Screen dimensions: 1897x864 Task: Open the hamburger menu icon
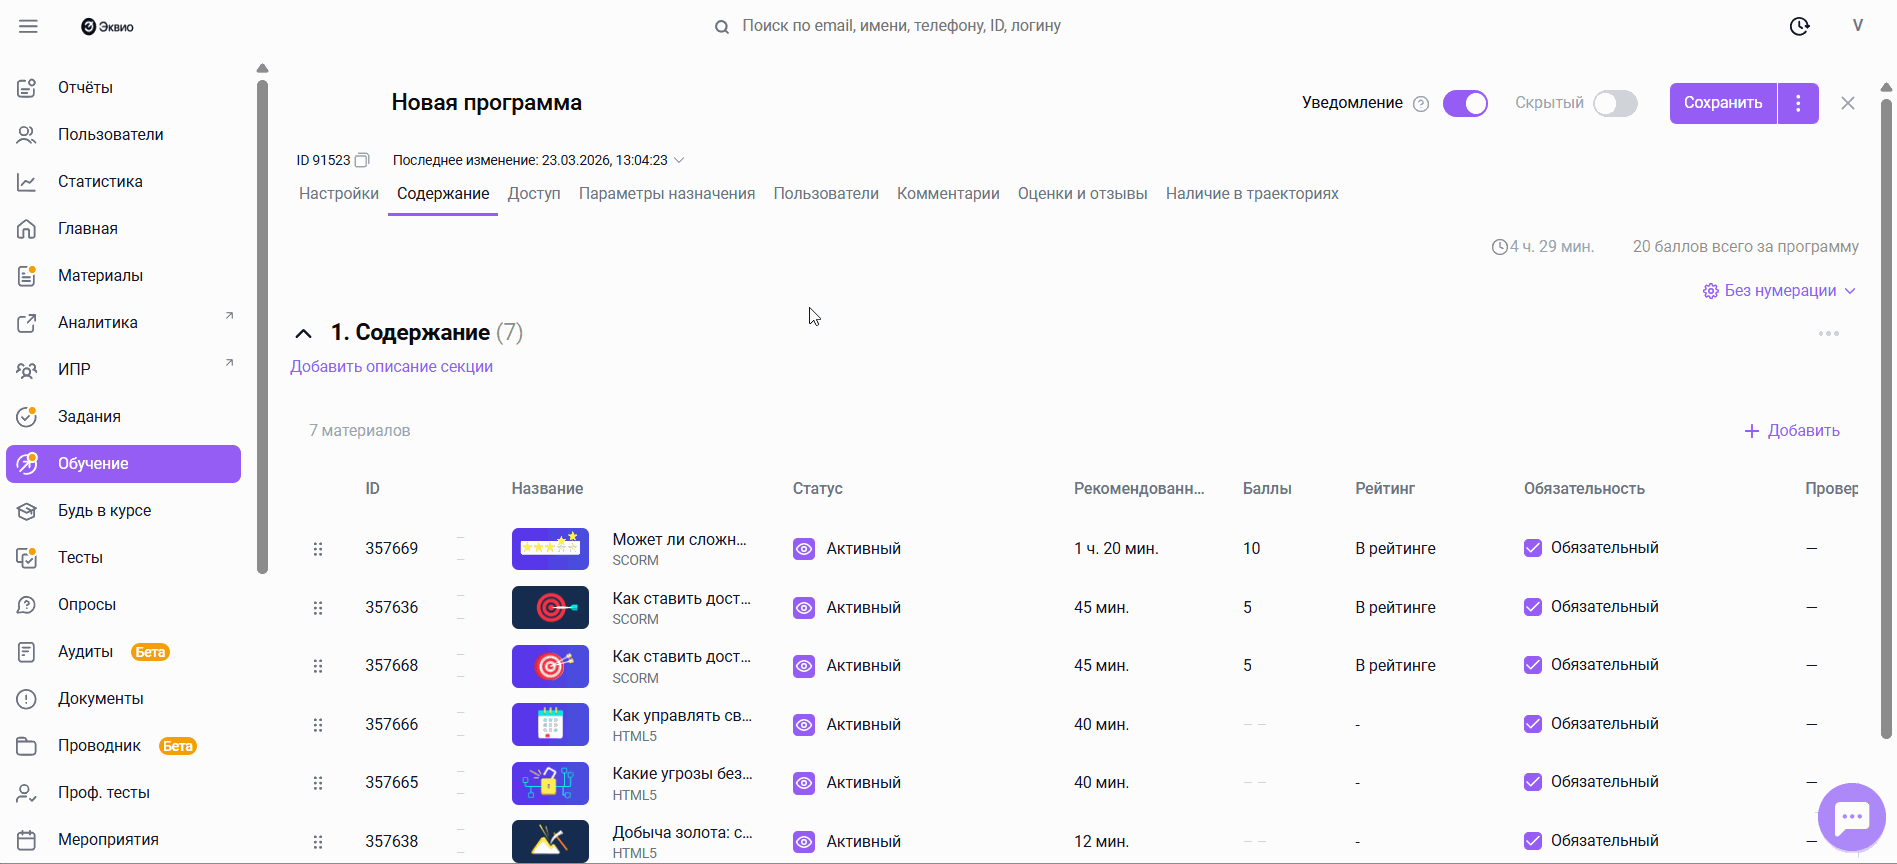pyautogui.click(x=28, y=26)
